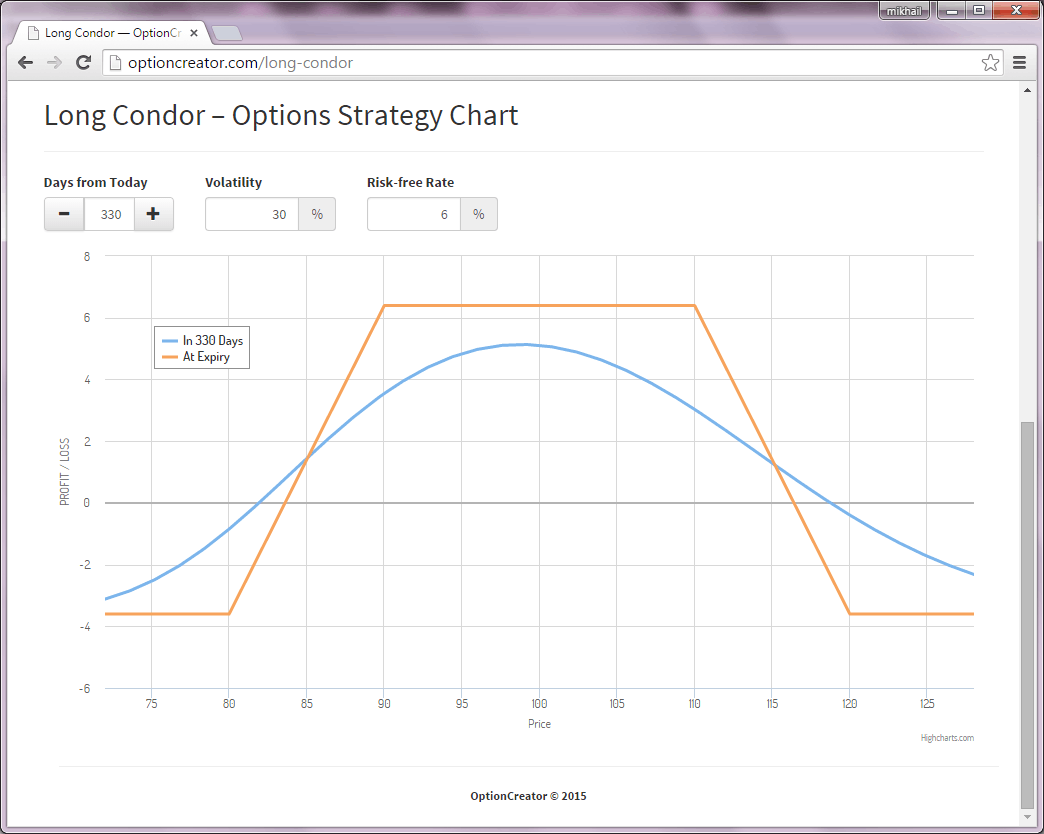Viewport: 1044px width, 834px height.
Task: Reload the page with refresh icon
Action: [84, 63]
